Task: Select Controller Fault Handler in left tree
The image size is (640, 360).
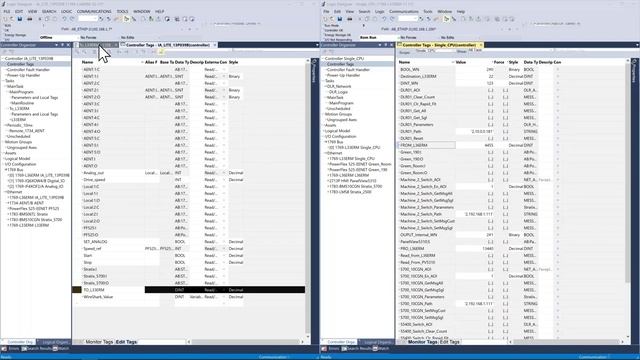Action: coord(28,70)
